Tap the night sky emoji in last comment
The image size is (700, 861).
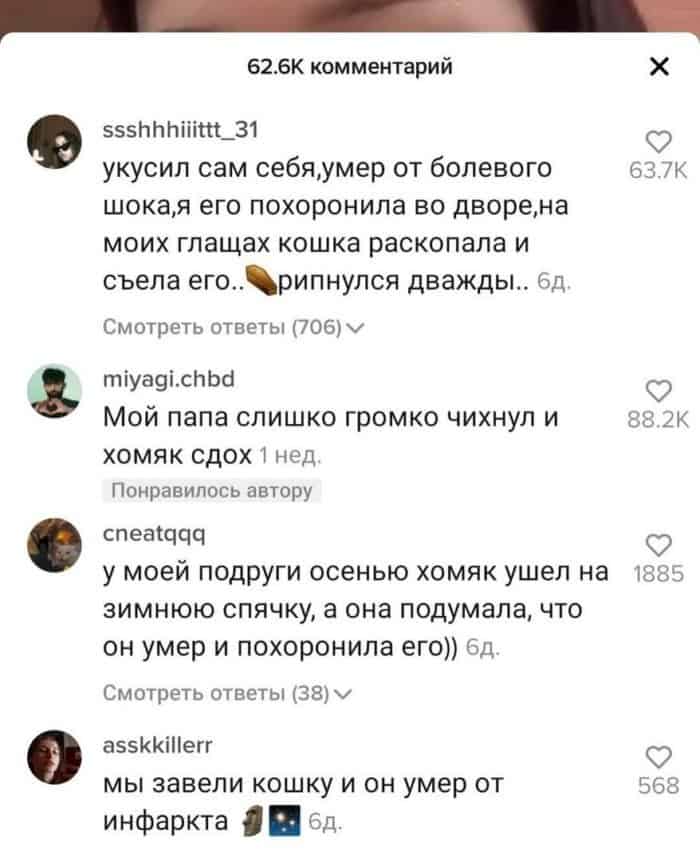point(284,820)
